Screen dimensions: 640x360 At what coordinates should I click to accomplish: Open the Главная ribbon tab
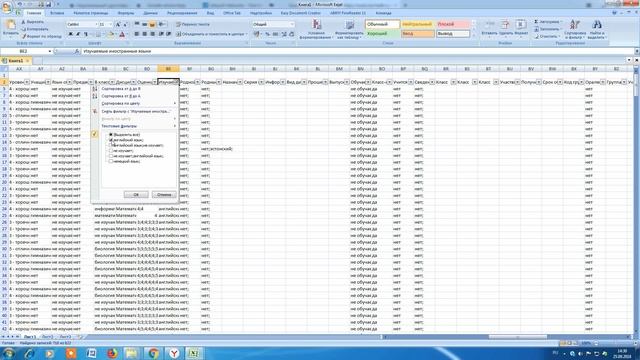34,13
